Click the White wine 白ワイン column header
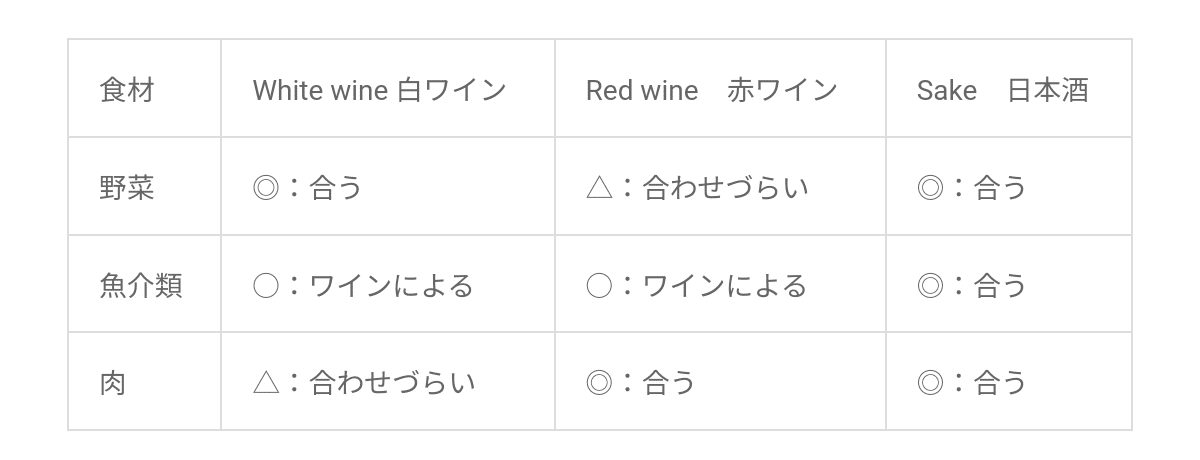This screenshot has width=1200, height=460. (x=379, y=90)
